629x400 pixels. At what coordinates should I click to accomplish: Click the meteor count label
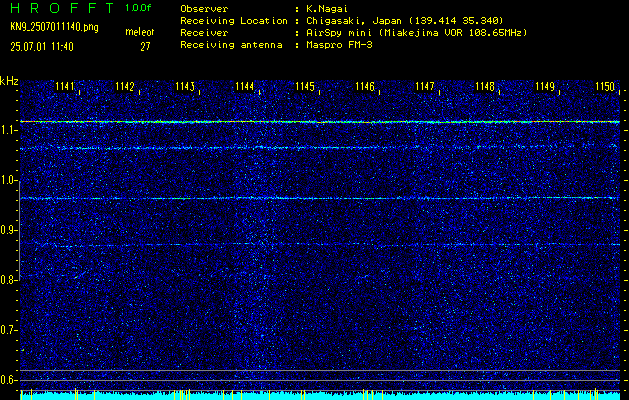coord(140,32)
